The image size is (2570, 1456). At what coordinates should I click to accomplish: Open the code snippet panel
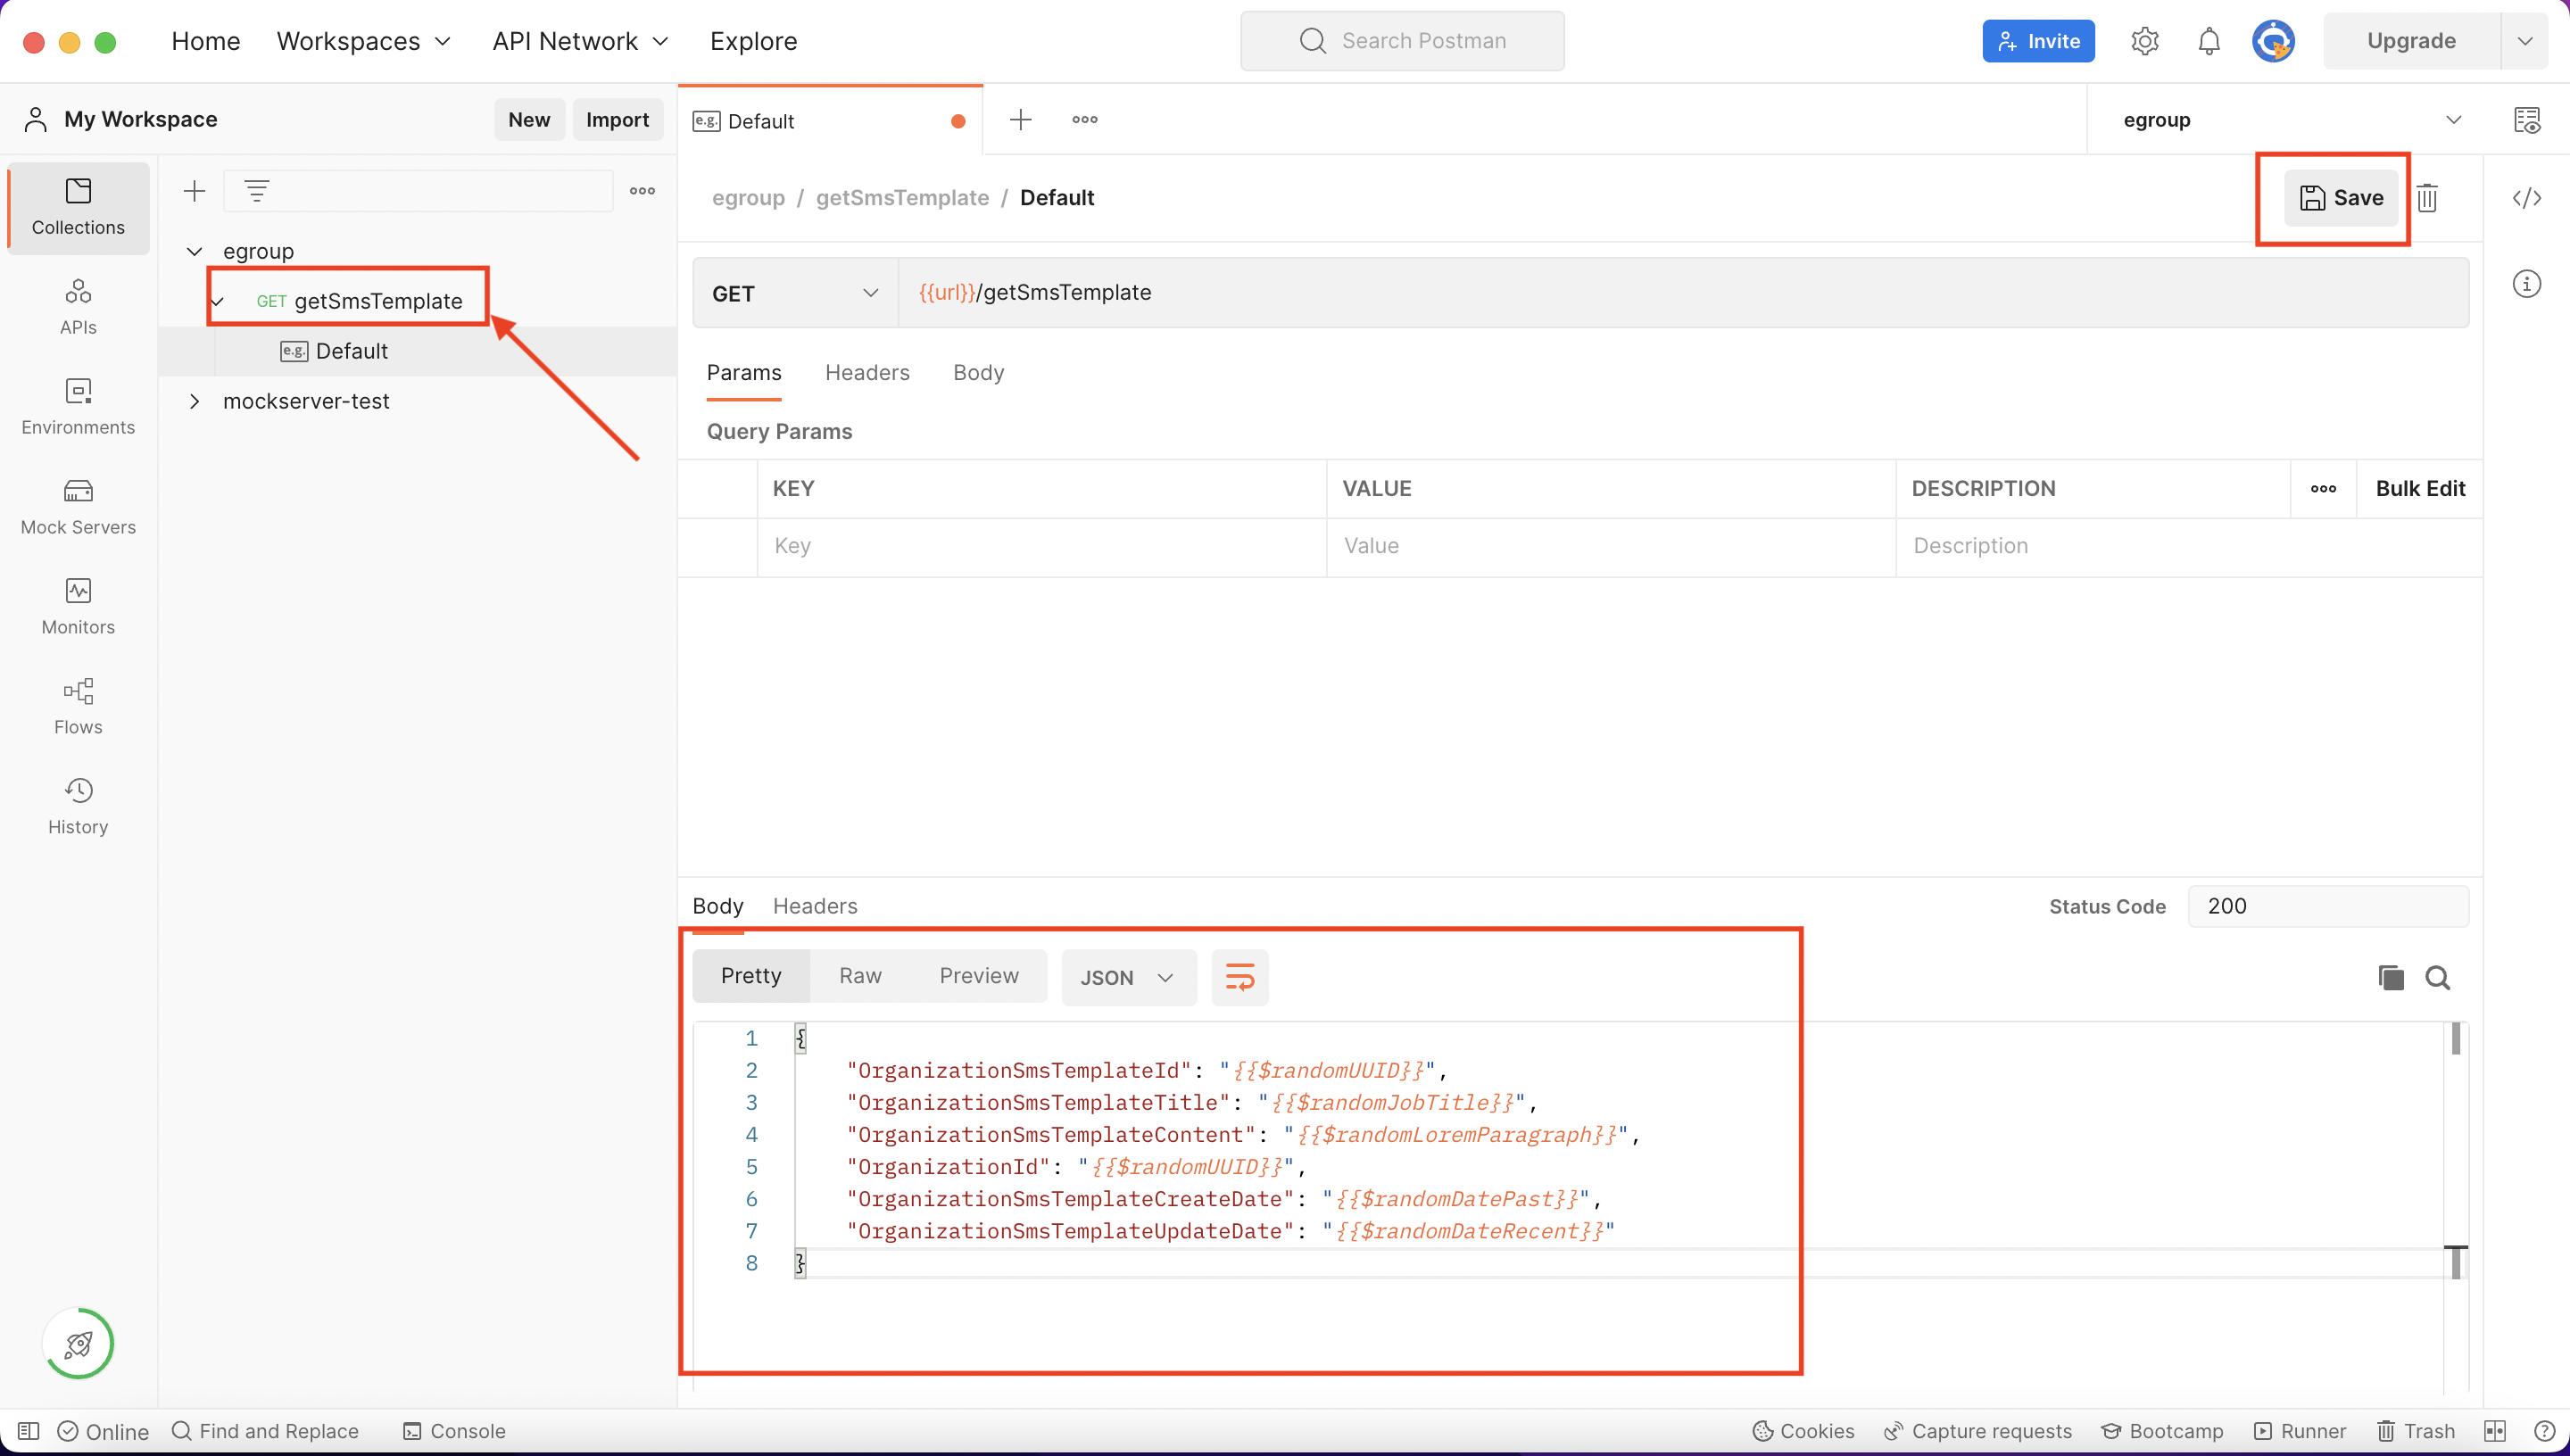[2527, 198]
